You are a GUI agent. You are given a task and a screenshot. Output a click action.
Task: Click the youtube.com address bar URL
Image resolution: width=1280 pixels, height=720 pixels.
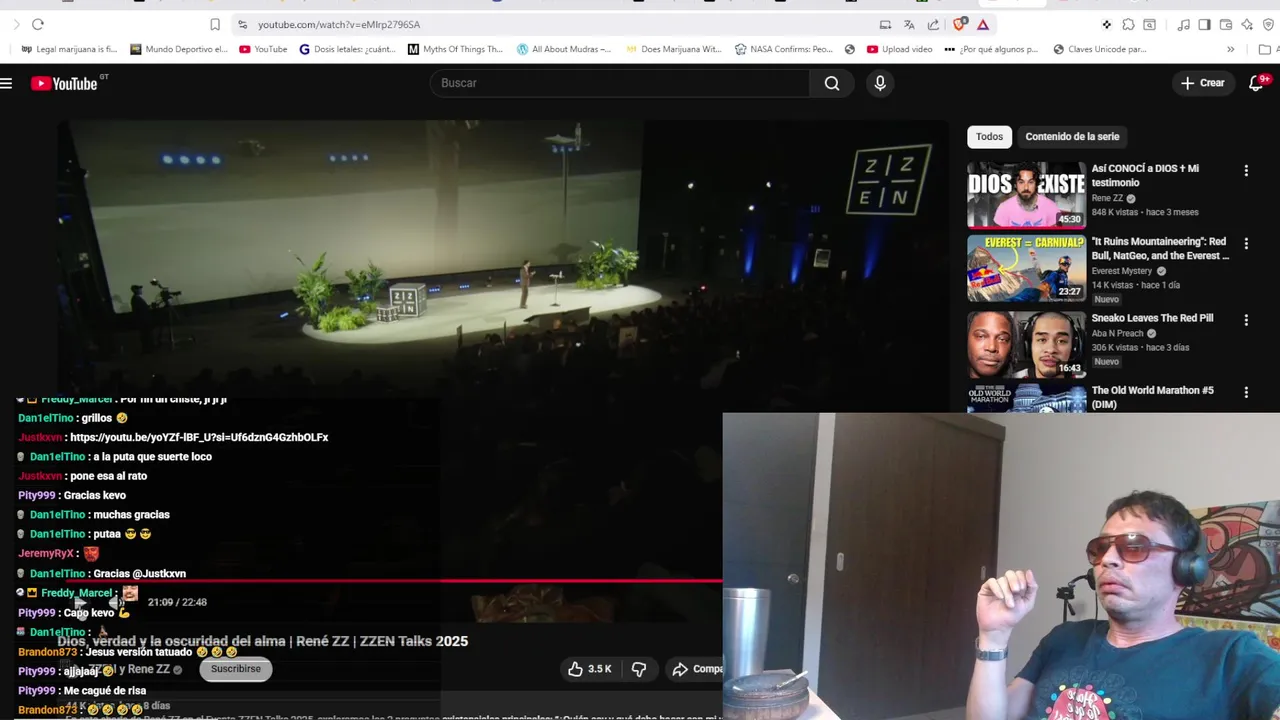(339, 24)
